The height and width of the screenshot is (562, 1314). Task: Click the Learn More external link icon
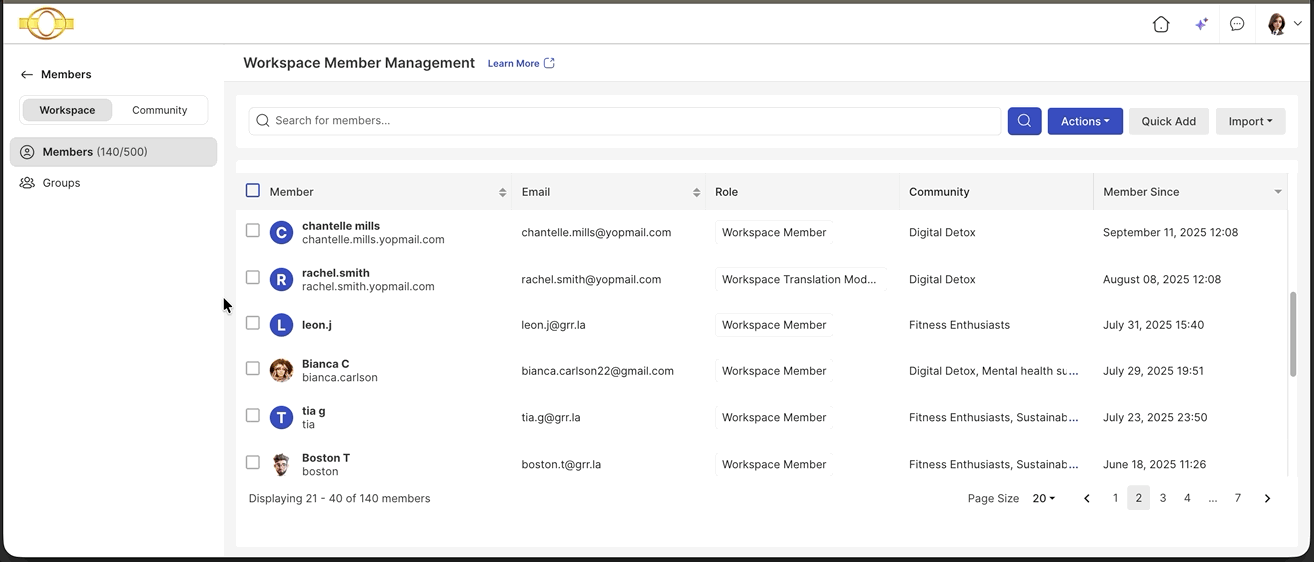[x=549, y=63]
